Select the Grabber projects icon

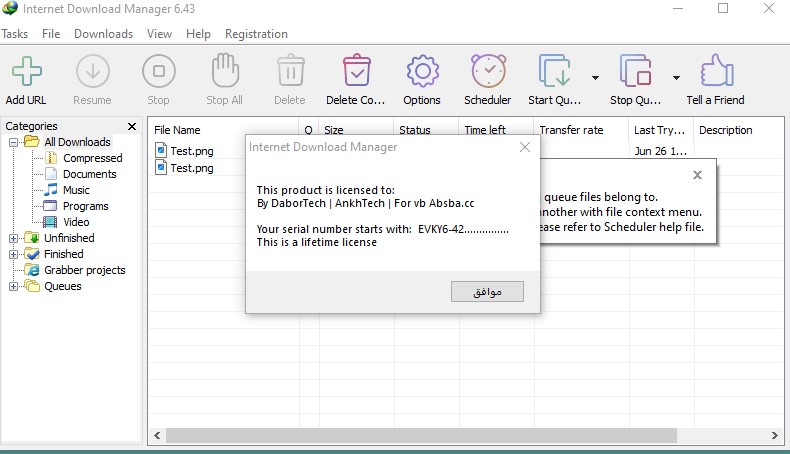(32, 270)
